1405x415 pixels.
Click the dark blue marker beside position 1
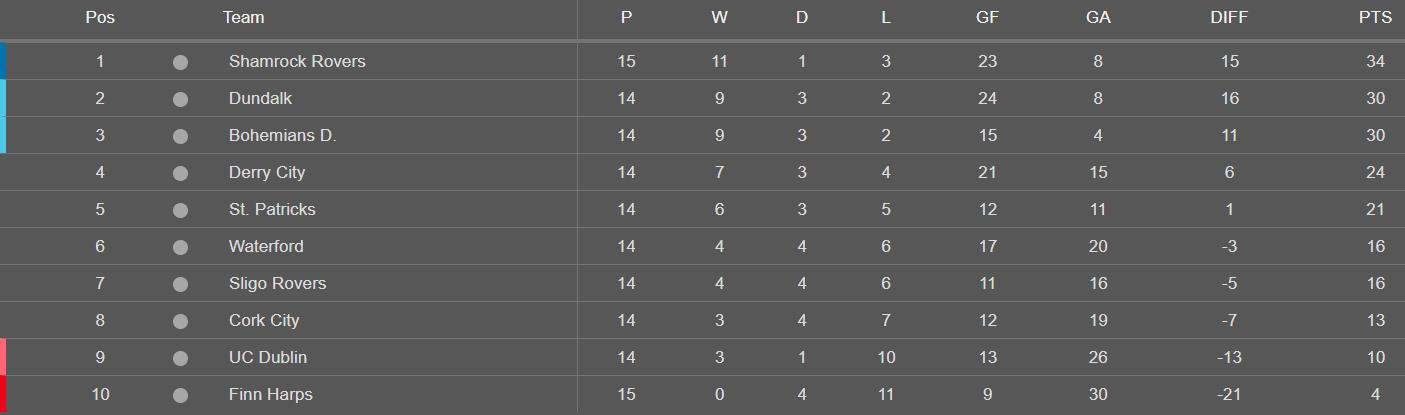click(3, 61)
